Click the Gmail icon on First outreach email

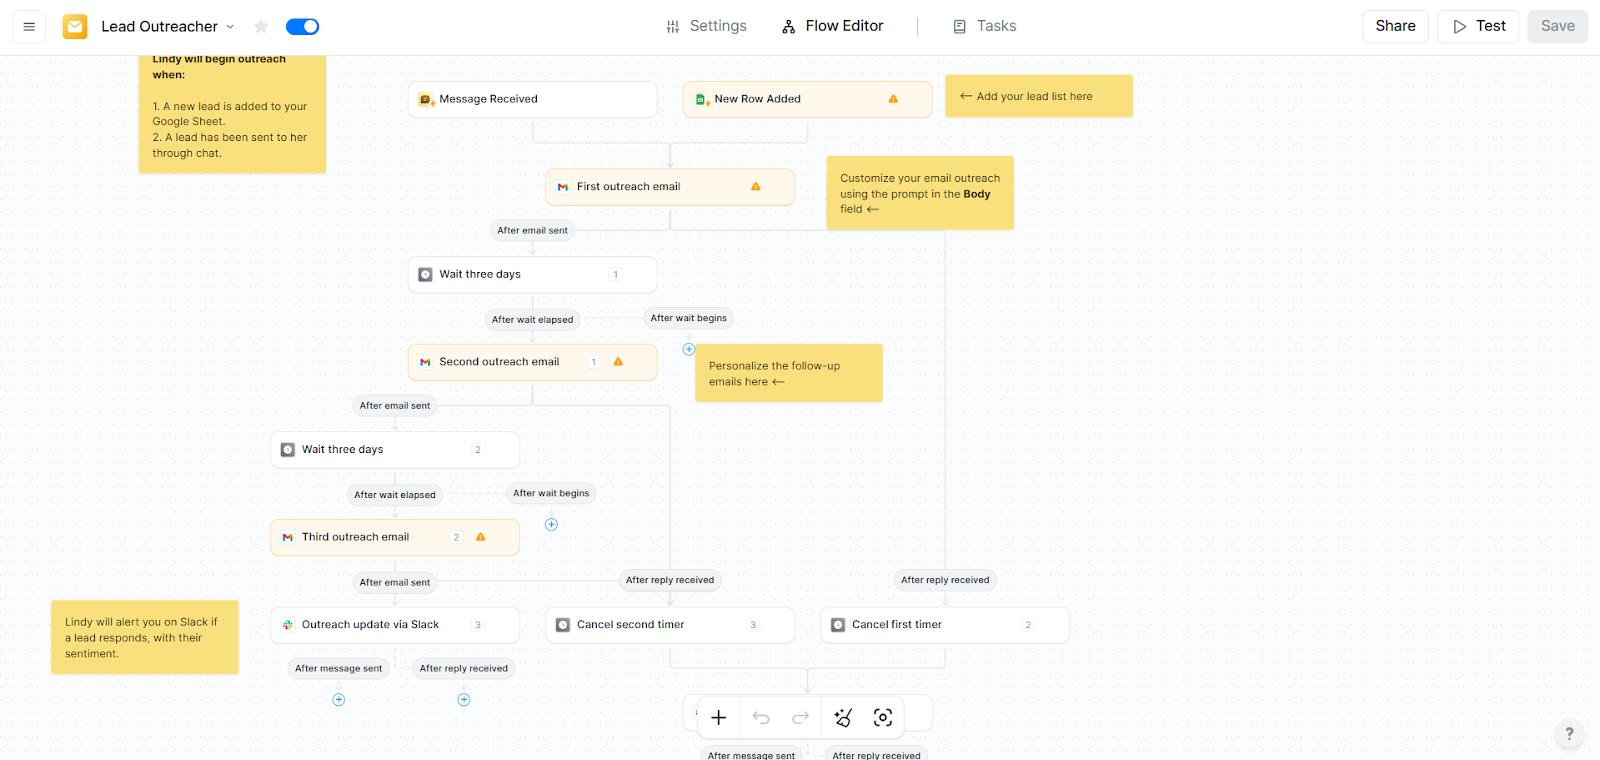(x=563, y=187)
